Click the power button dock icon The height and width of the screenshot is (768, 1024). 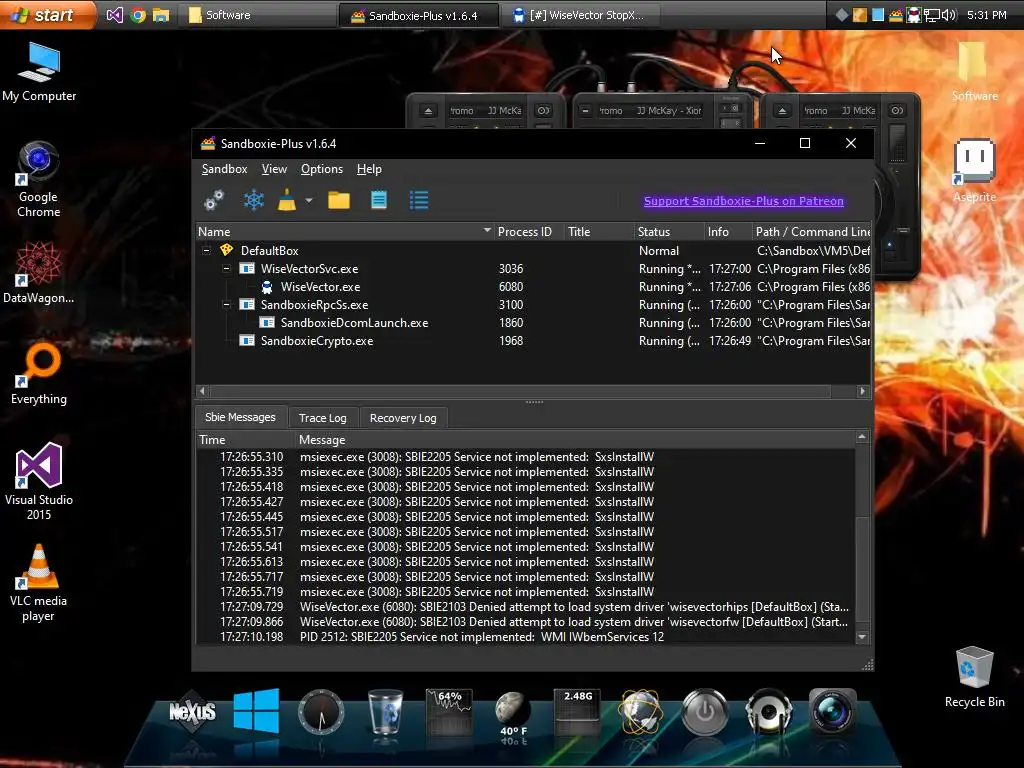click(x=705, y=711)
